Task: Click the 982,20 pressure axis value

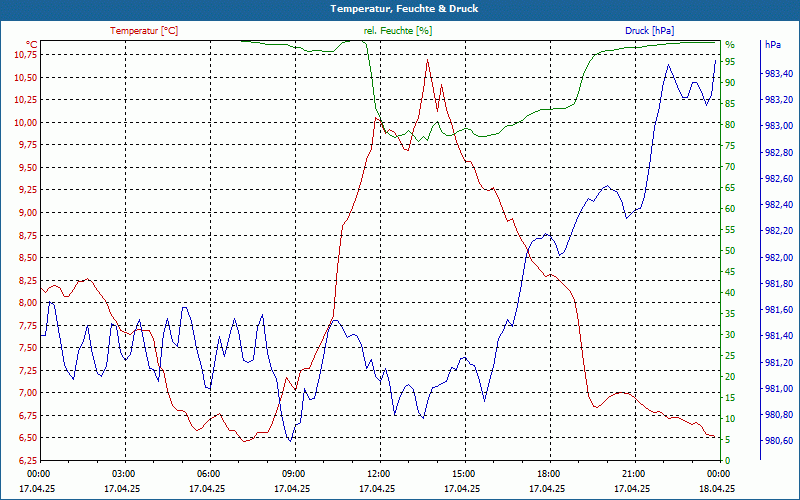Action: tap(779, 231)
